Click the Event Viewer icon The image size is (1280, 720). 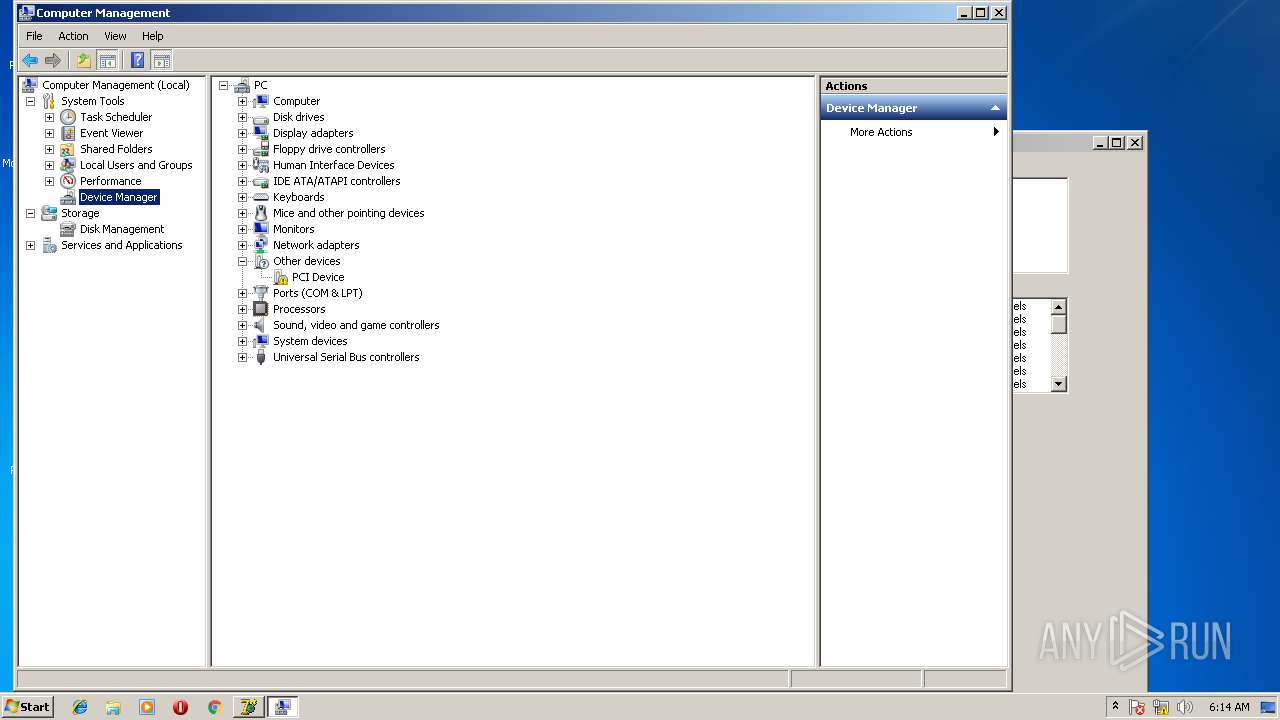pos(68,133)
